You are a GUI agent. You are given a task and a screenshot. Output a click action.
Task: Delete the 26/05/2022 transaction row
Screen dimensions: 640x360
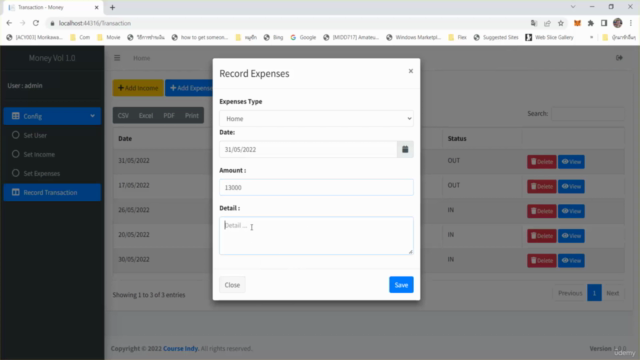click(542, 211)
